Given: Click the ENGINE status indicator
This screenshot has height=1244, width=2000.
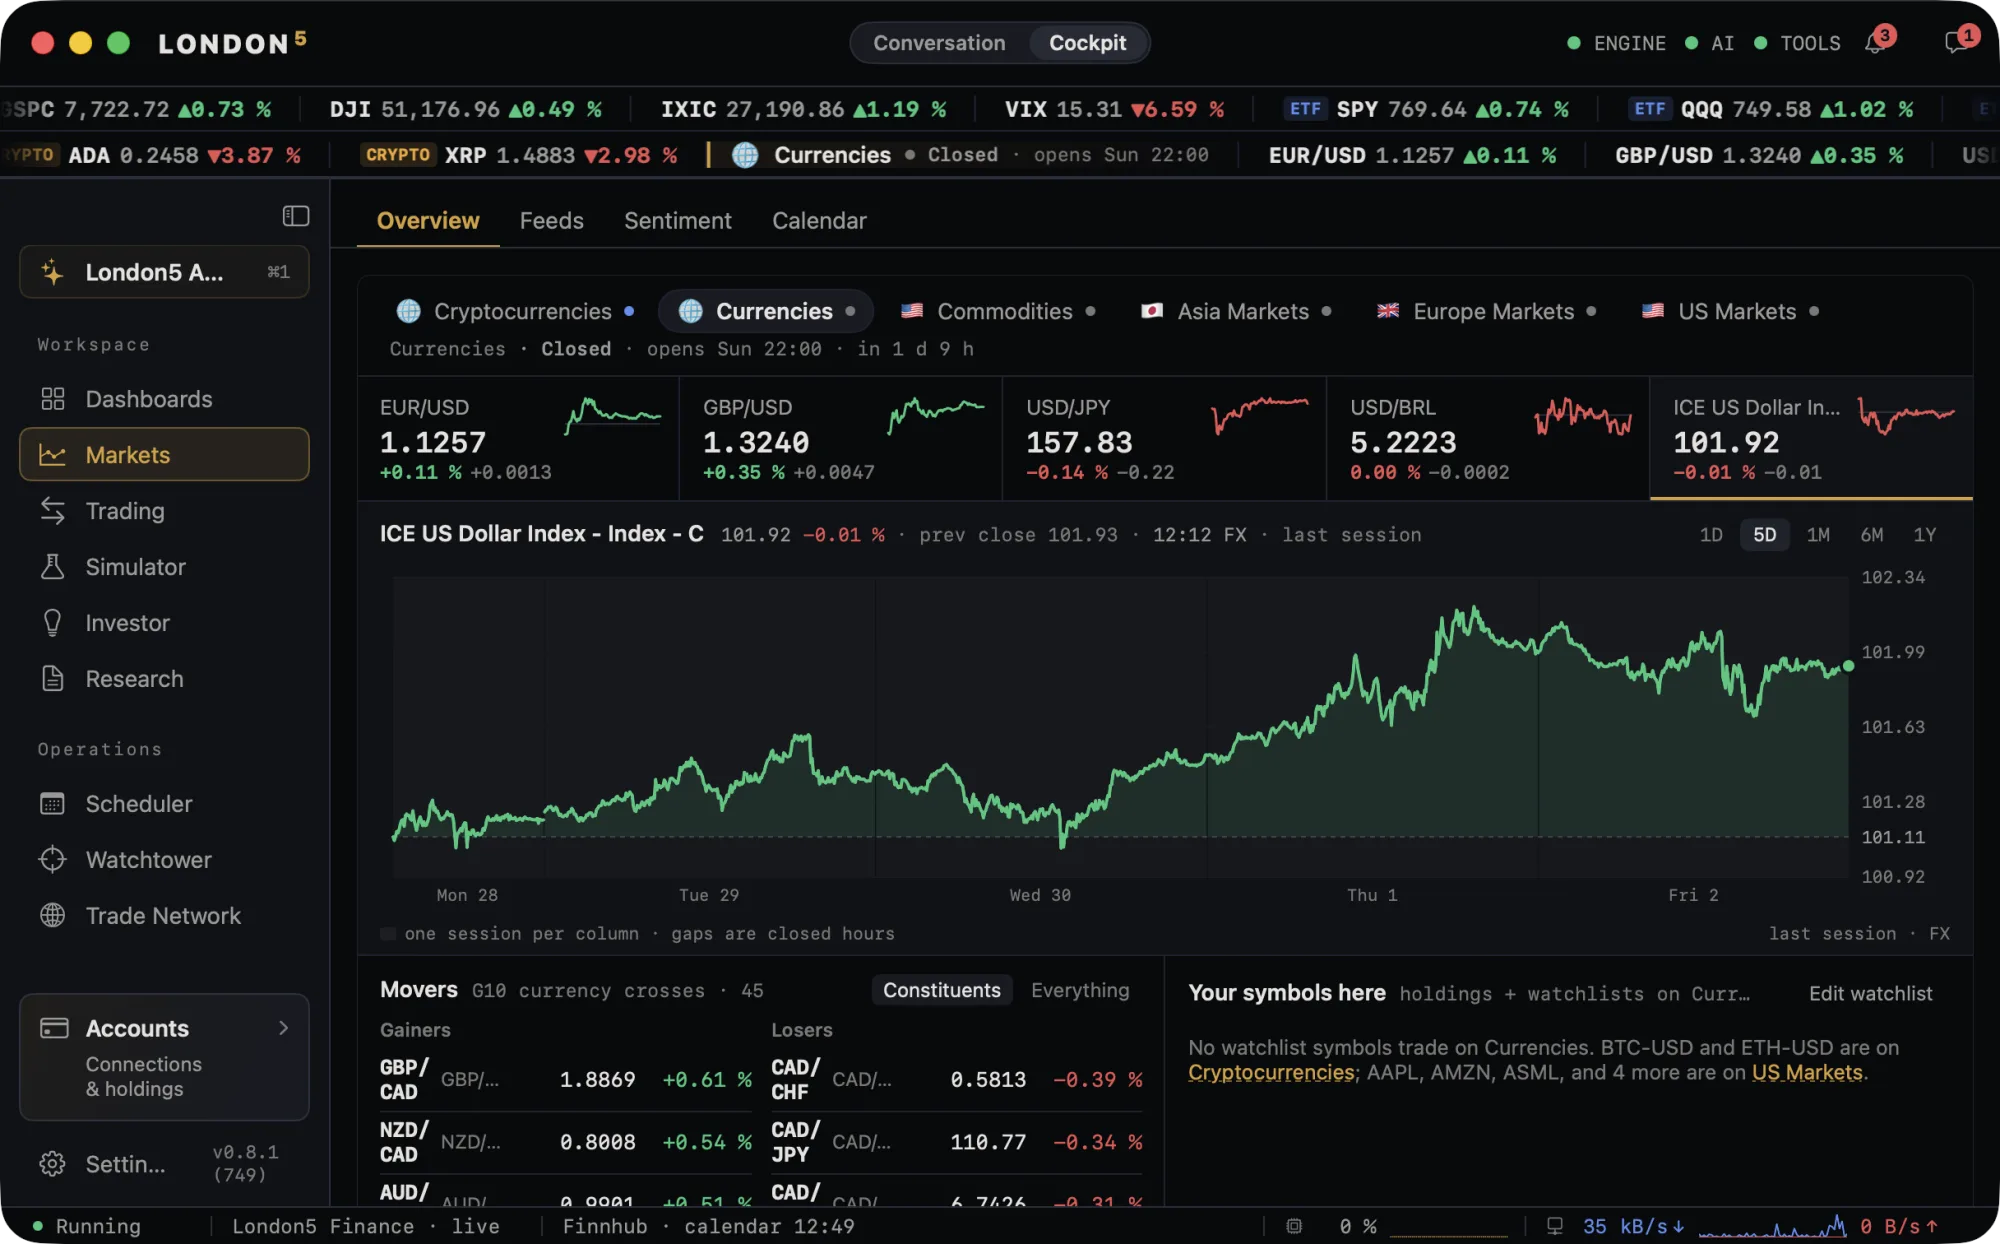Looking at the screenshot, I should [1617, 43].
